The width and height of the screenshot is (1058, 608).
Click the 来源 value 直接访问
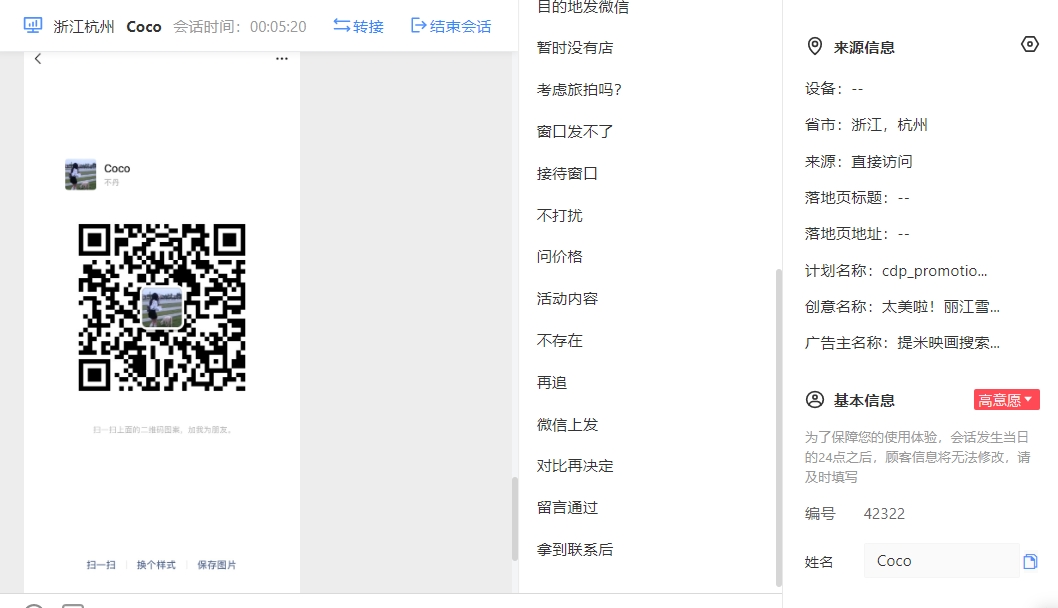tap(881, 161)
